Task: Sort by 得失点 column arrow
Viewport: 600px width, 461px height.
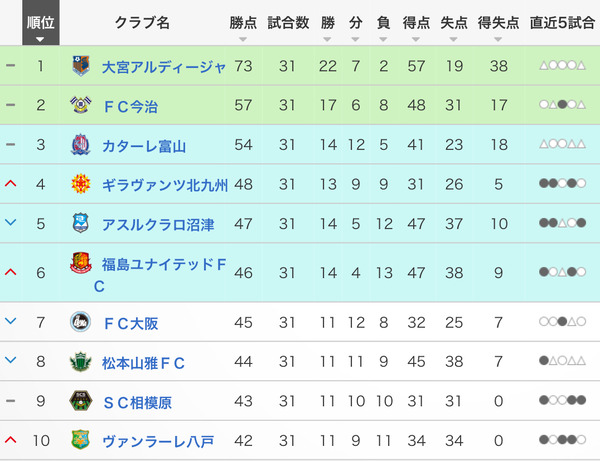Action: [x=498, y=39]
